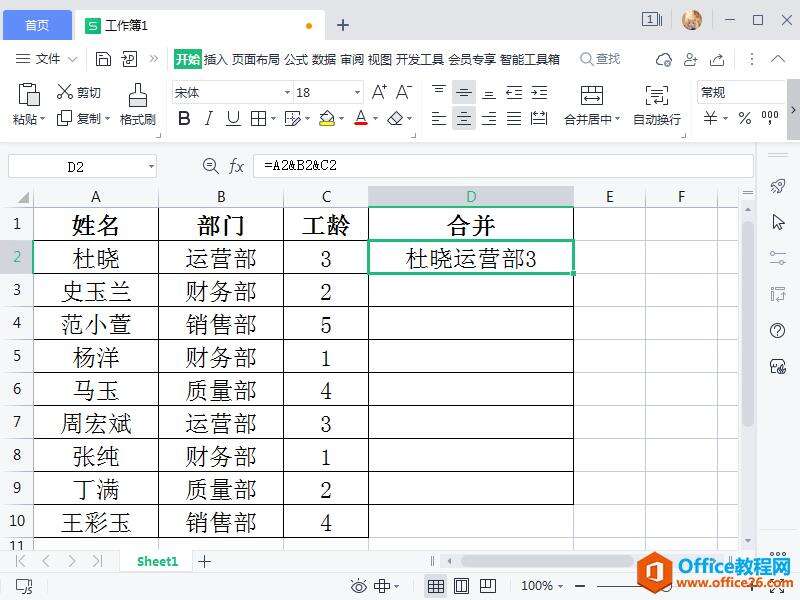Switch to page layout view in status bar
The image size is (800, 600).
tap(461, 586)
